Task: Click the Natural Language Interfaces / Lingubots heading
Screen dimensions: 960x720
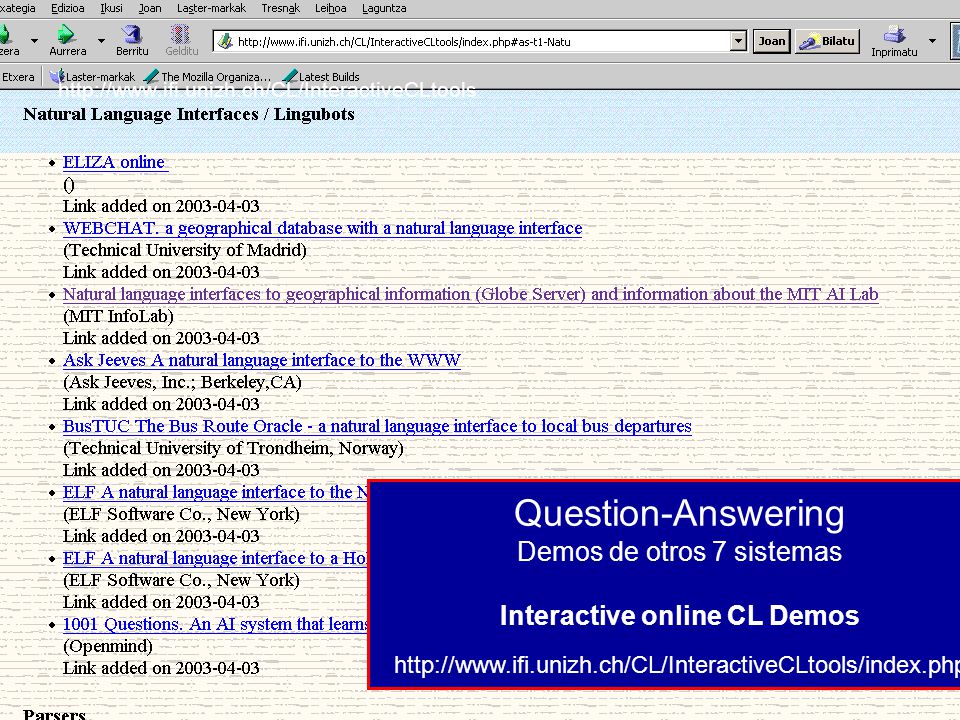Action: point(189,114)
